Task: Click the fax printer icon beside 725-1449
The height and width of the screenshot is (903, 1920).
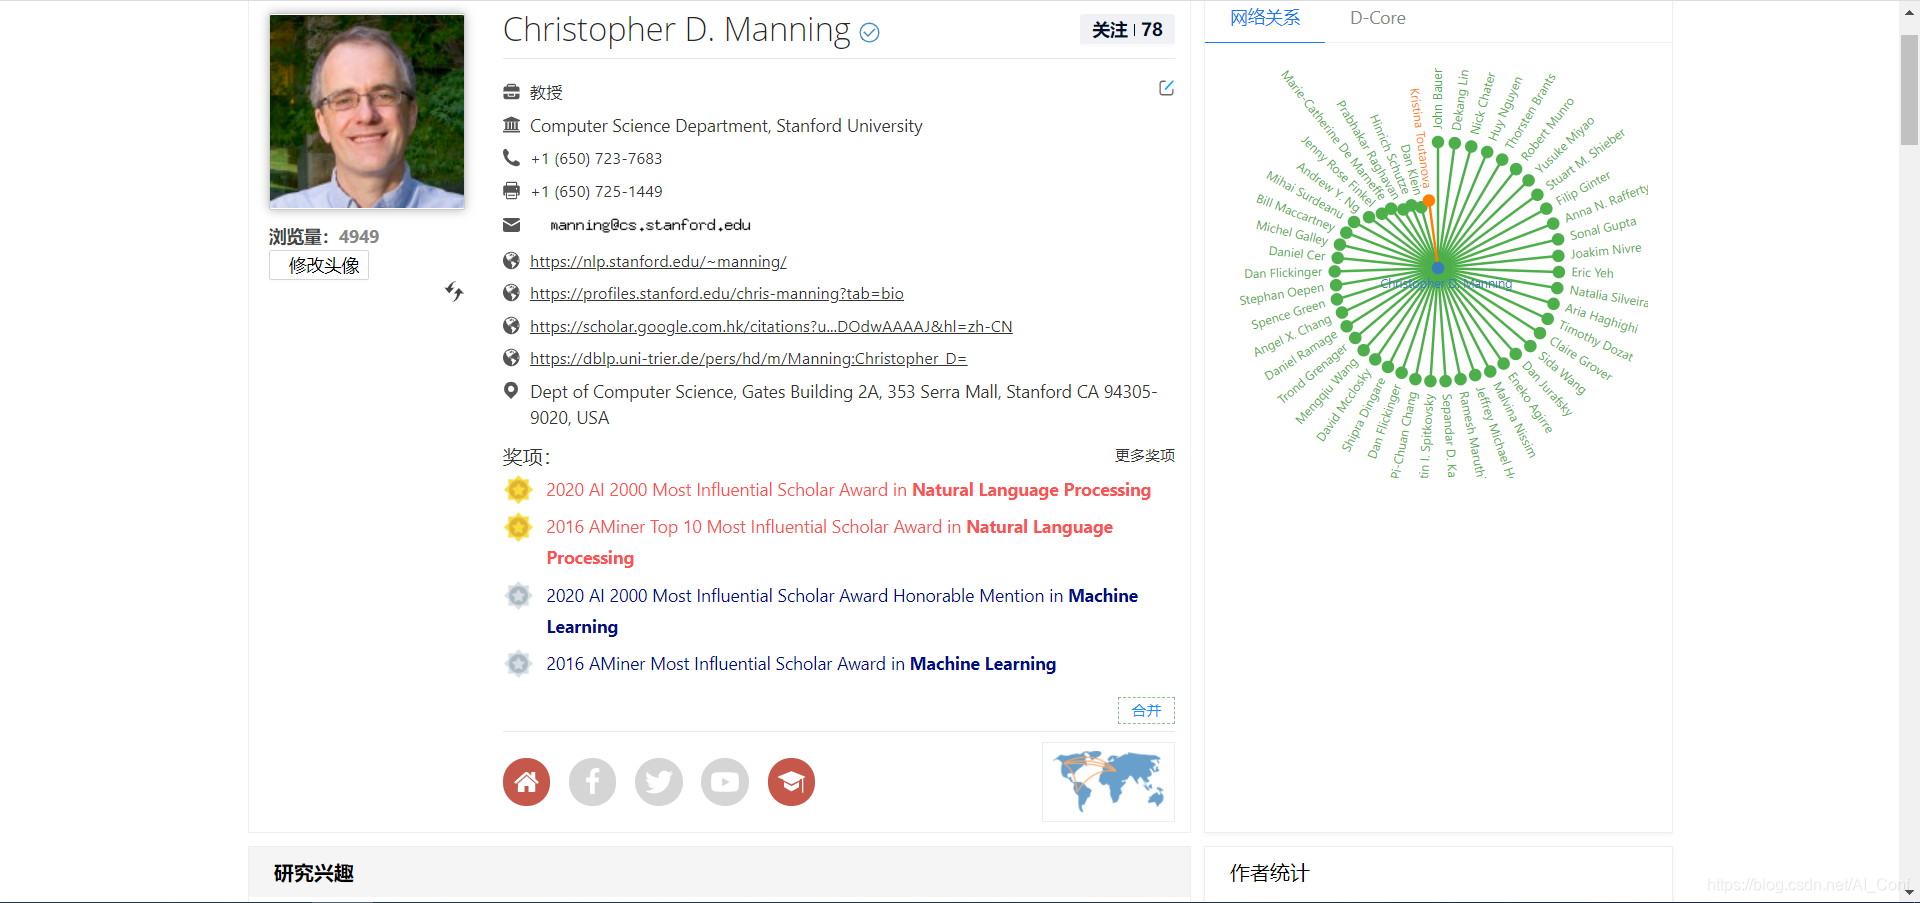Action: [511, 190]
